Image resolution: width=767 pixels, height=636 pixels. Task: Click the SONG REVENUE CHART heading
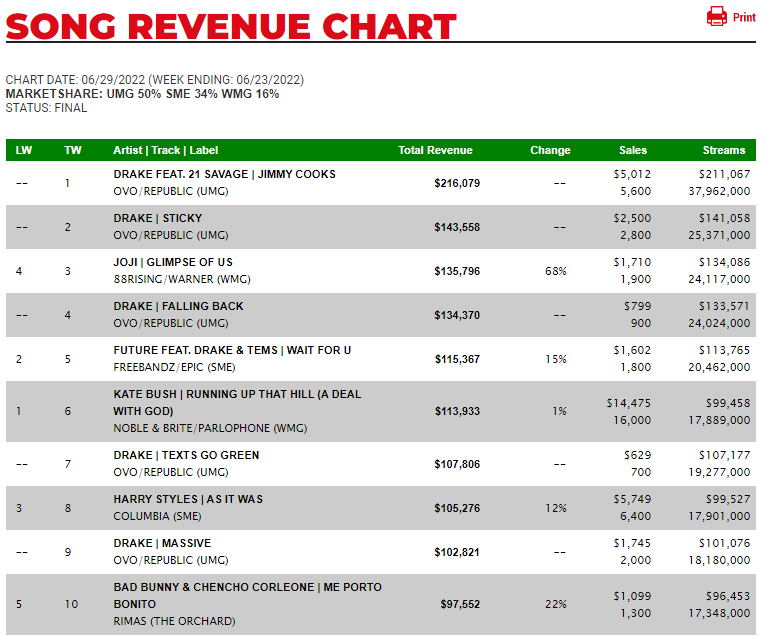pyautogui.click(x=231, y=26)
